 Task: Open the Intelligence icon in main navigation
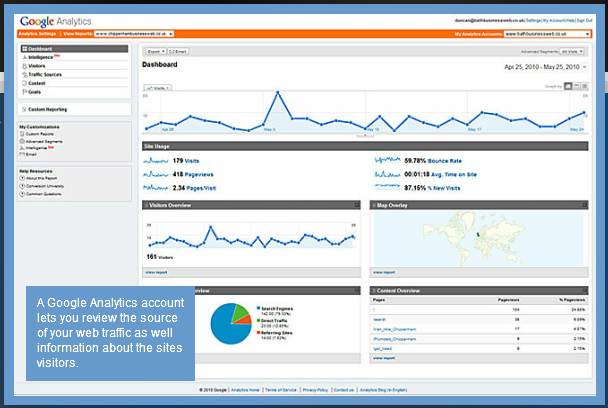[24, 57]
